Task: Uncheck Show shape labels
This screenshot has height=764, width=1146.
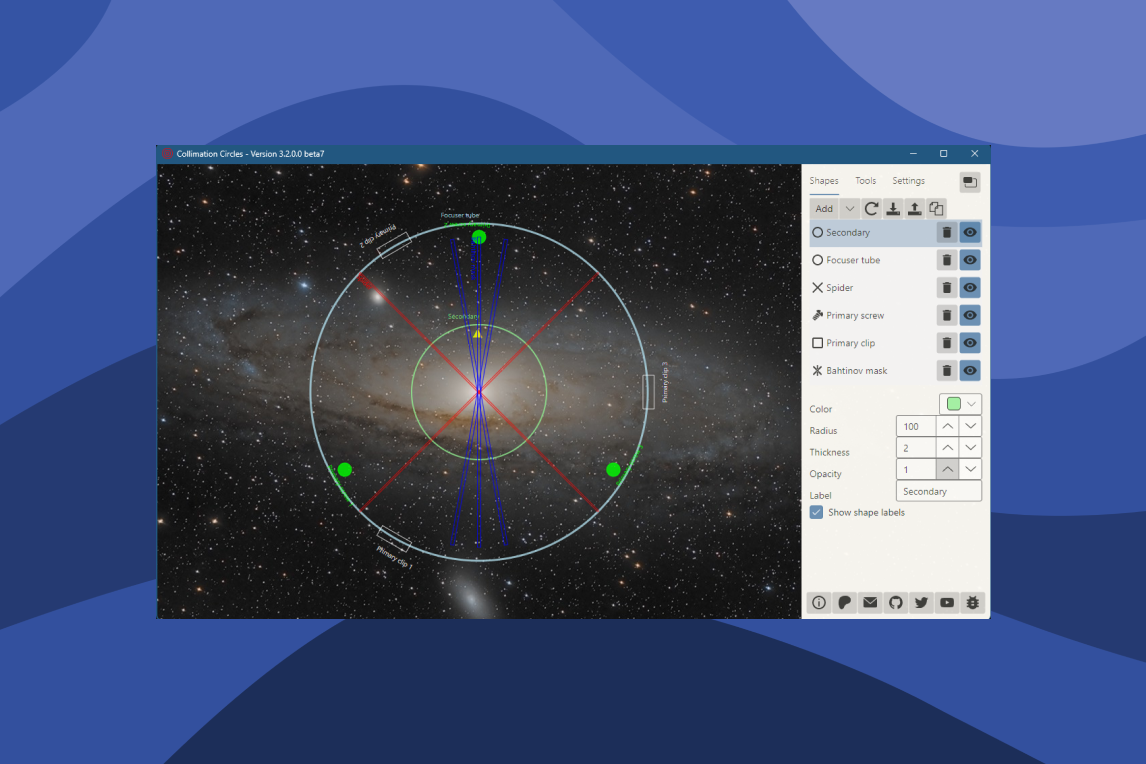Action: (x=816, y=512)
